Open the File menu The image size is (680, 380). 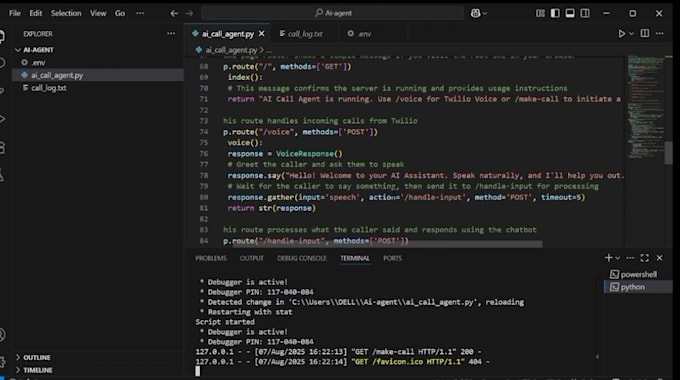(x=15, y=13)
